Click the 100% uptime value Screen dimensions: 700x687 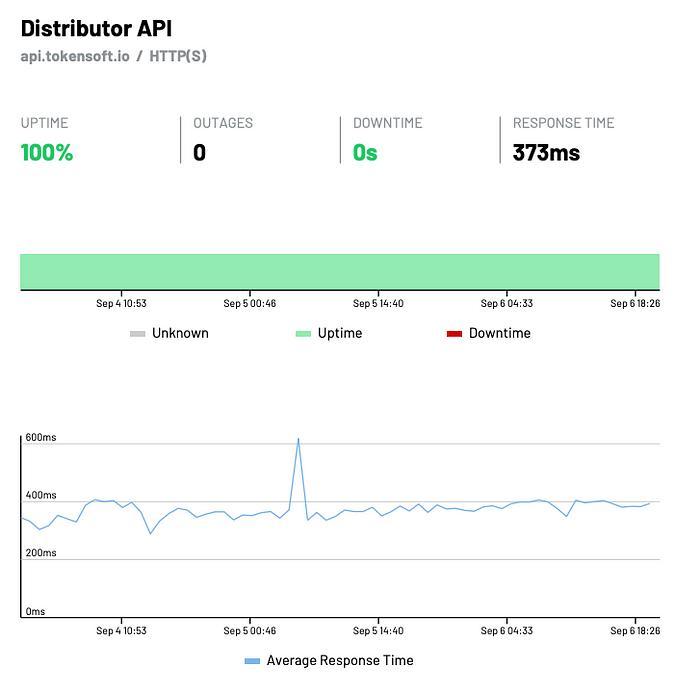click(x=47, y=153)
